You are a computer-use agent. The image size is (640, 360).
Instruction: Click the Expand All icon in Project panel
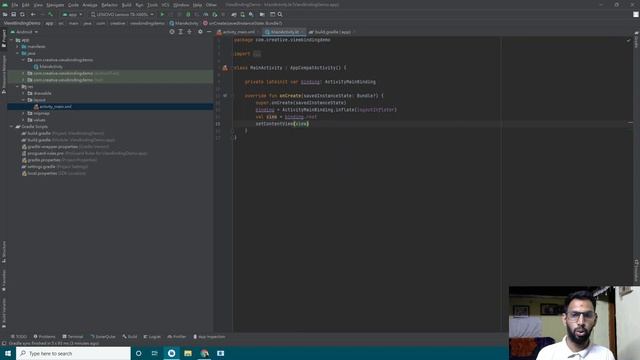click(x=180, y=32)
